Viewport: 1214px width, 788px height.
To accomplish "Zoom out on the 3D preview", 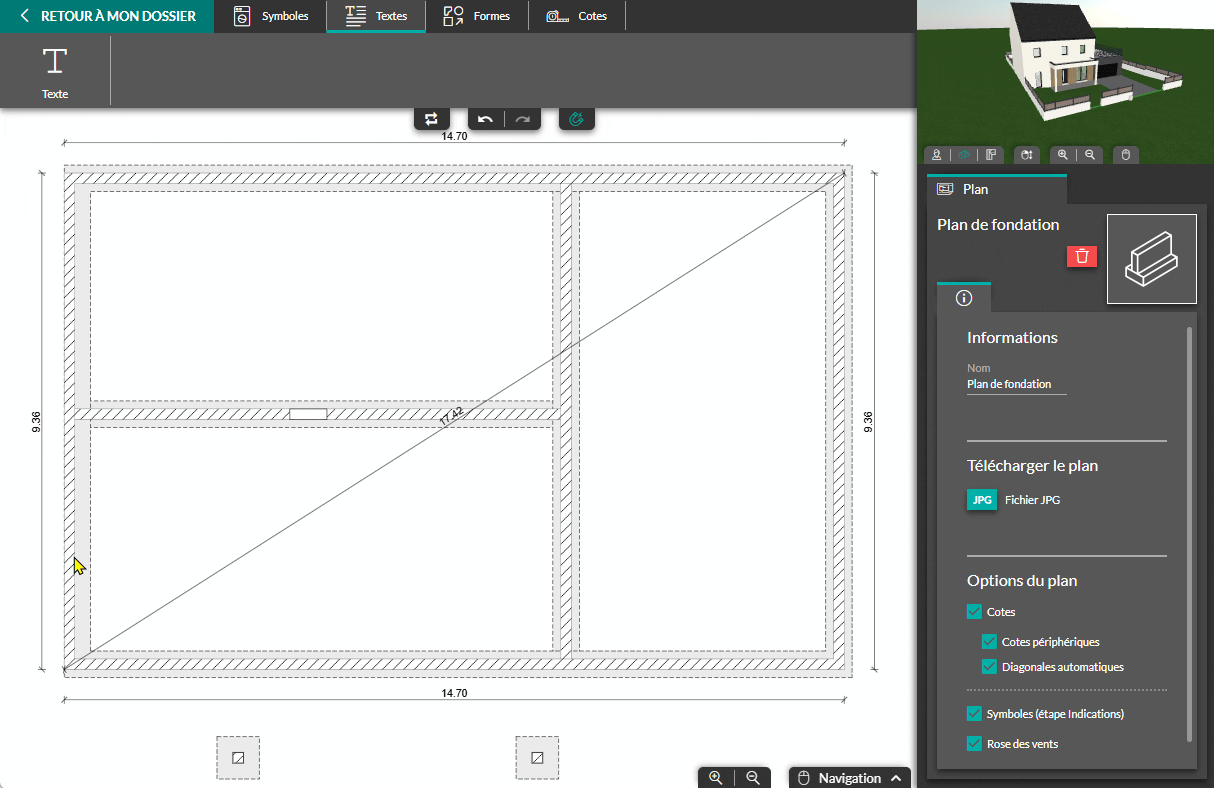I will [1090, 155].
